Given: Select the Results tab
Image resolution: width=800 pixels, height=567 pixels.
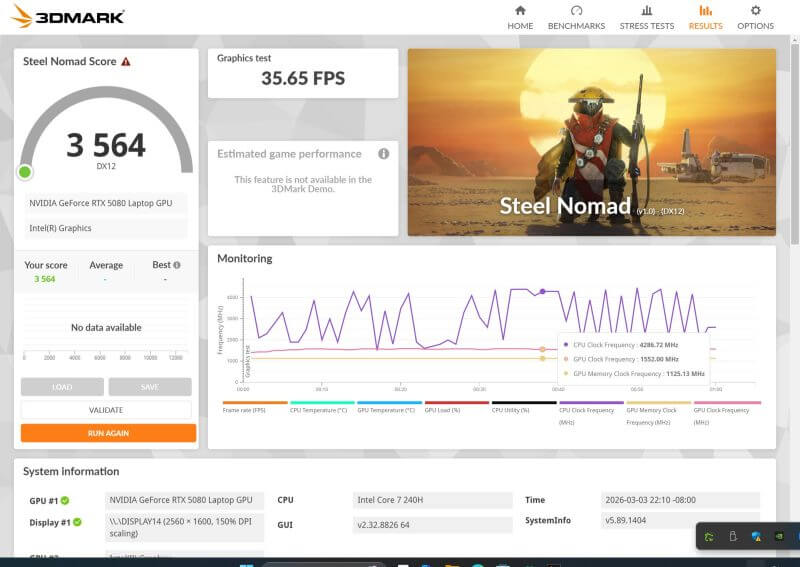Looking at the screenshot, I should pyautogui.click(x=705, y=17).
